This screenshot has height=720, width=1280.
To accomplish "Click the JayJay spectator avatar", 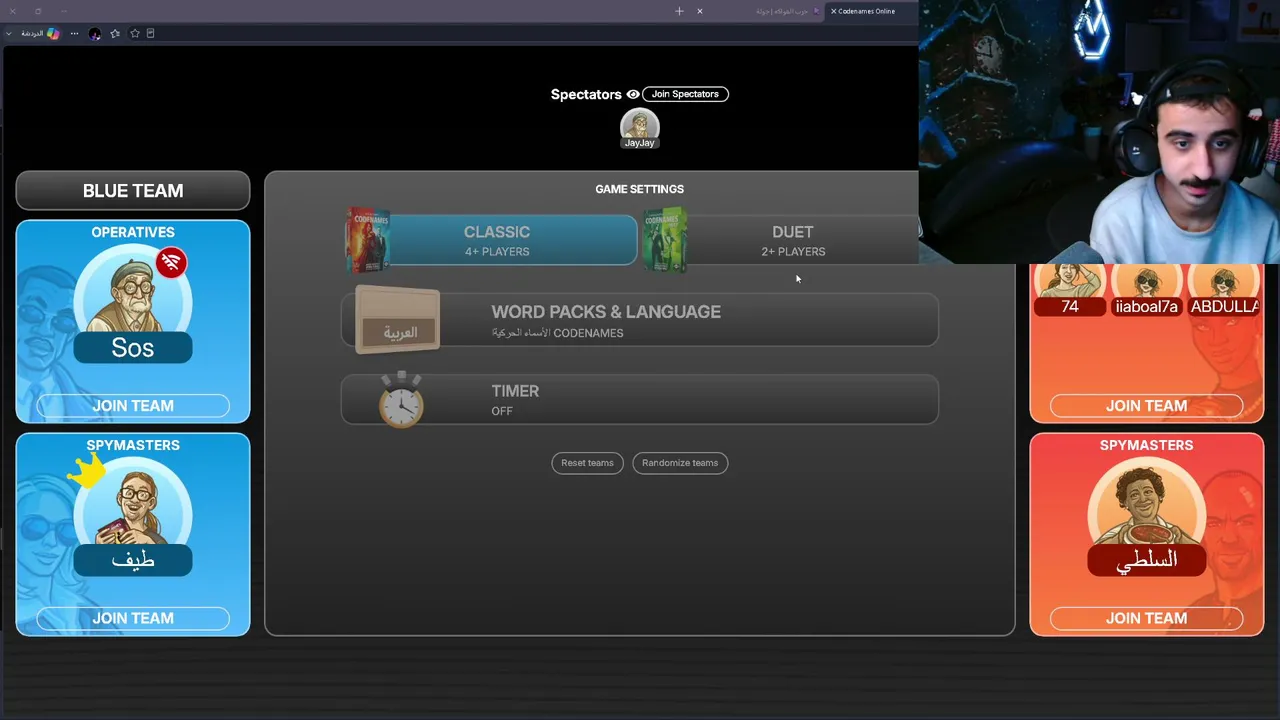I will pyautogui.click(x=639, y=125).
